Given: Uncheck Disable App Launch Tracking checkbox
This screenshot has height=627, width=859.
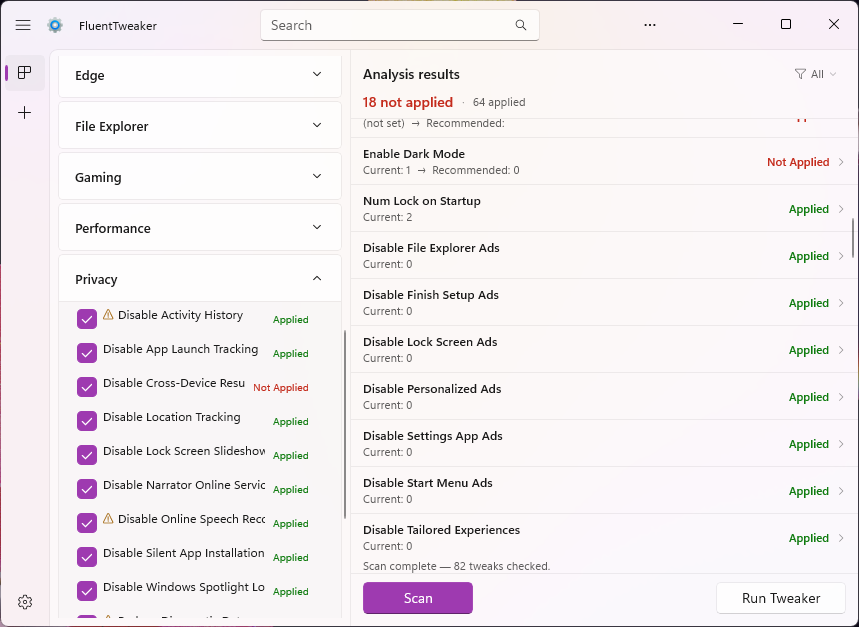Looking at the screenshot, I should pos(87,353).
